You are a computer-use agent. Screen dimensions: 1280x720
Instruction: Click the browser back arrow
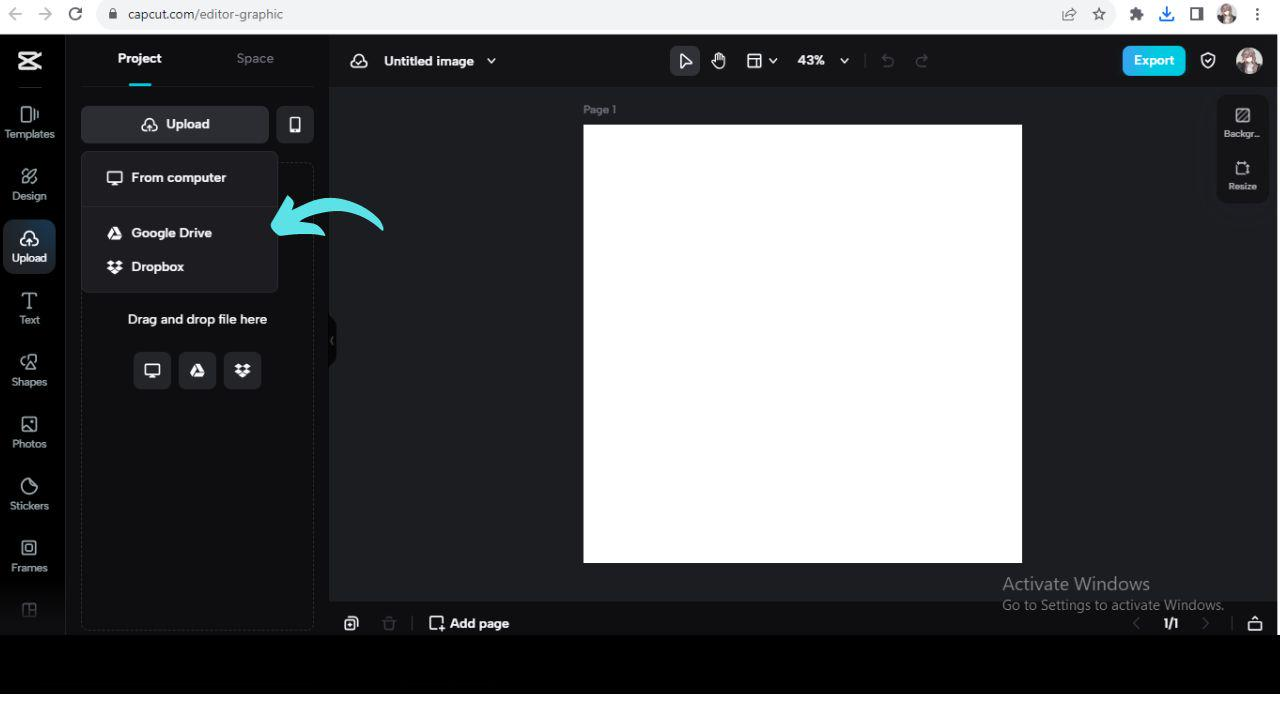point(14,14)
